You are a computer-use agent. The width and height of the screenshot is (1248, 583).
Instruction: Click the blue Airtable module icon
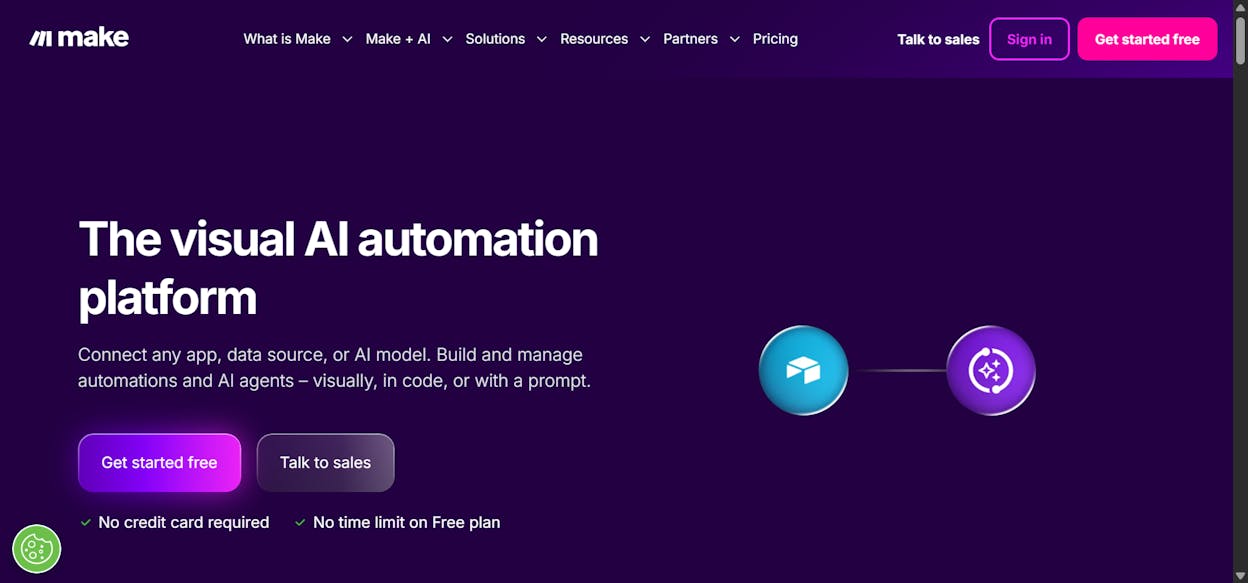pos(803,371)
